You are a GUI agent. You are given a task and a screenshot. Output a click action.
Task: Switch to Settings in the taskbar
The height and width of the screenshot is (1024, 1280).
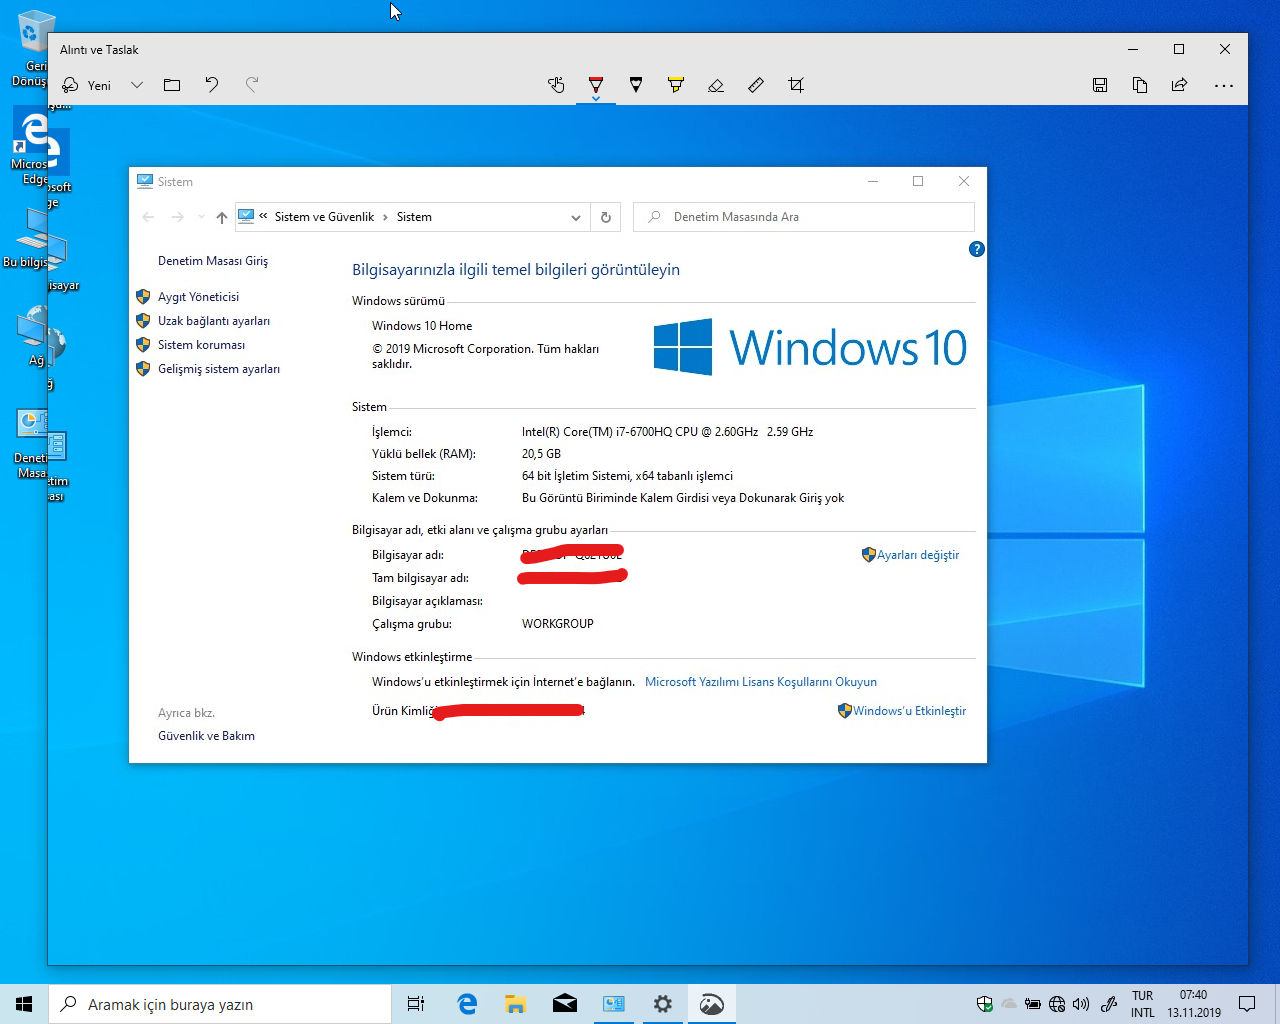tap(663, 1004)
